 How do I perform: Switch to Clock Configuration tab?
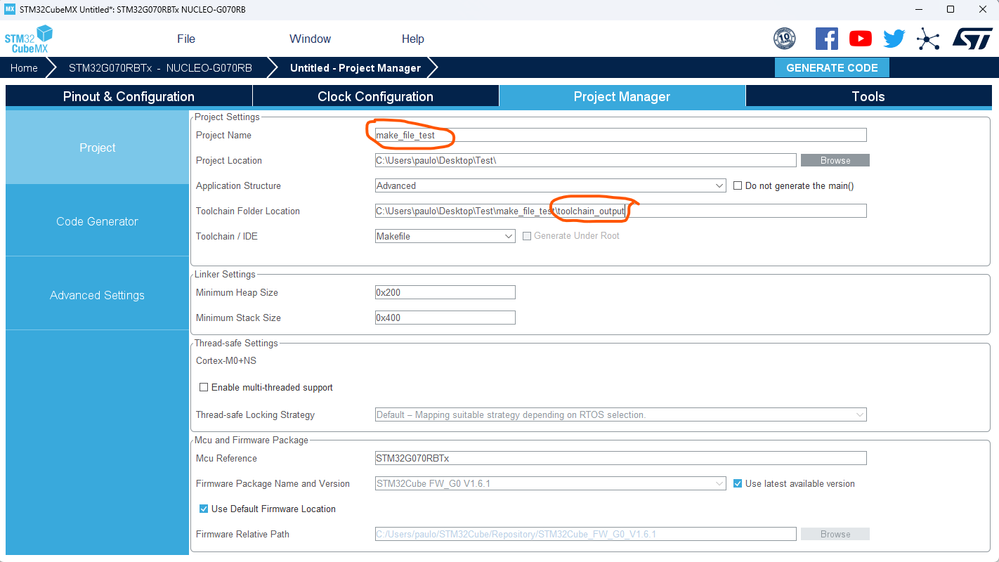point(375,96)
